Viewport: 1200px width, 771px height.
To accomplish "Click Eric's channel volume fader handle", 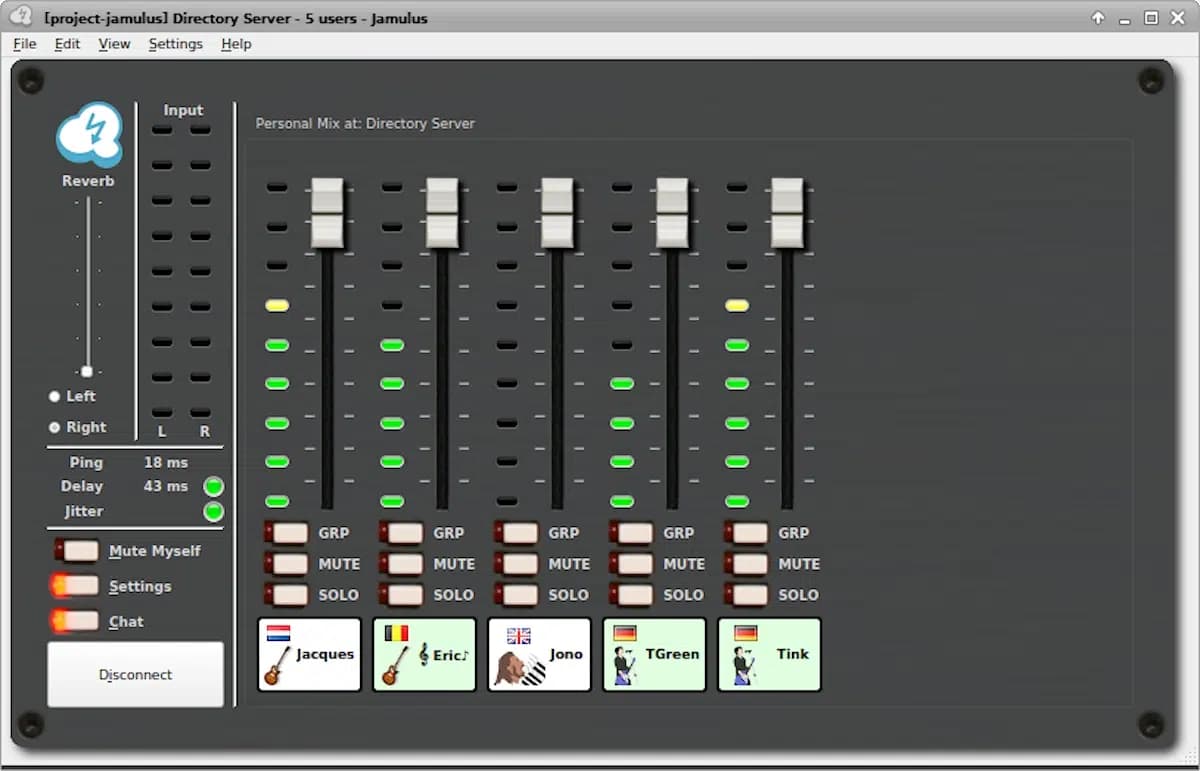I will (442, 213).
